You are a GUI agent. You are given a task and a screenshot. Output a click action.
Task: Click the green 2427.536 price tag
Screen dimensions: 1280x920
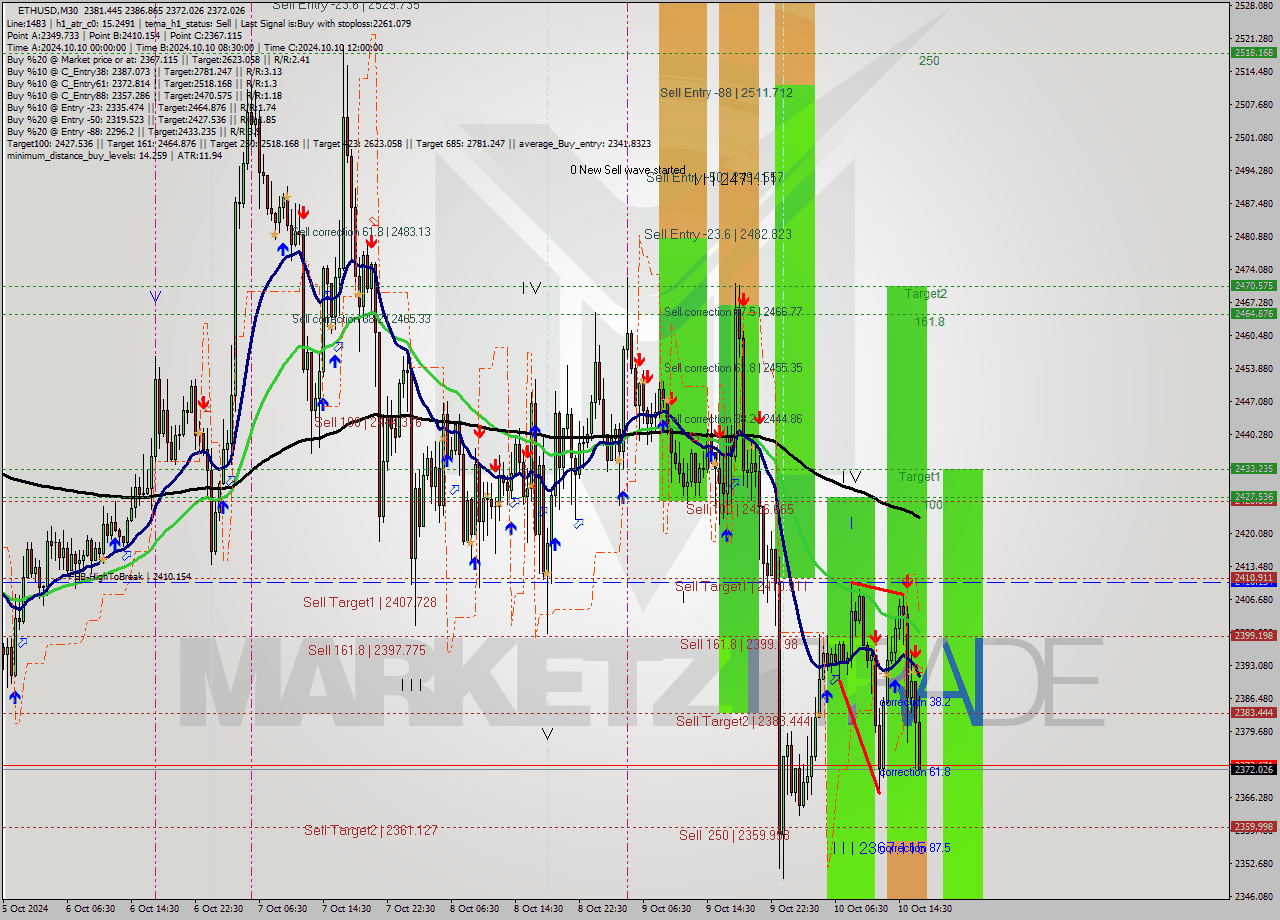point(1253,496)
